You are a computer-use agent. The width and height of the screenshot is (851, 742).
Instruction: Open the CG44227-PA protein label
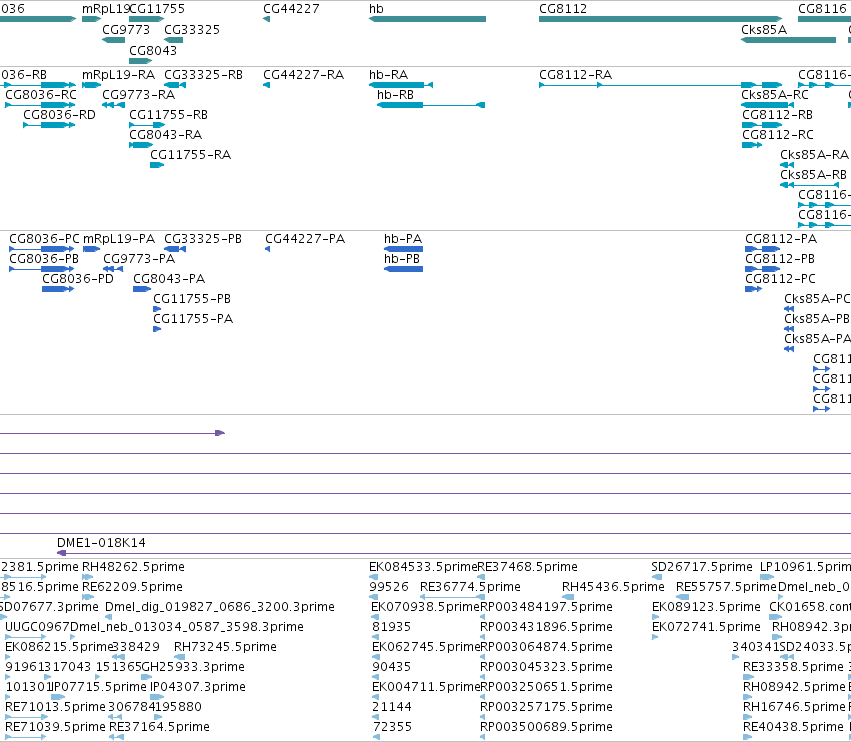(305, 239)
